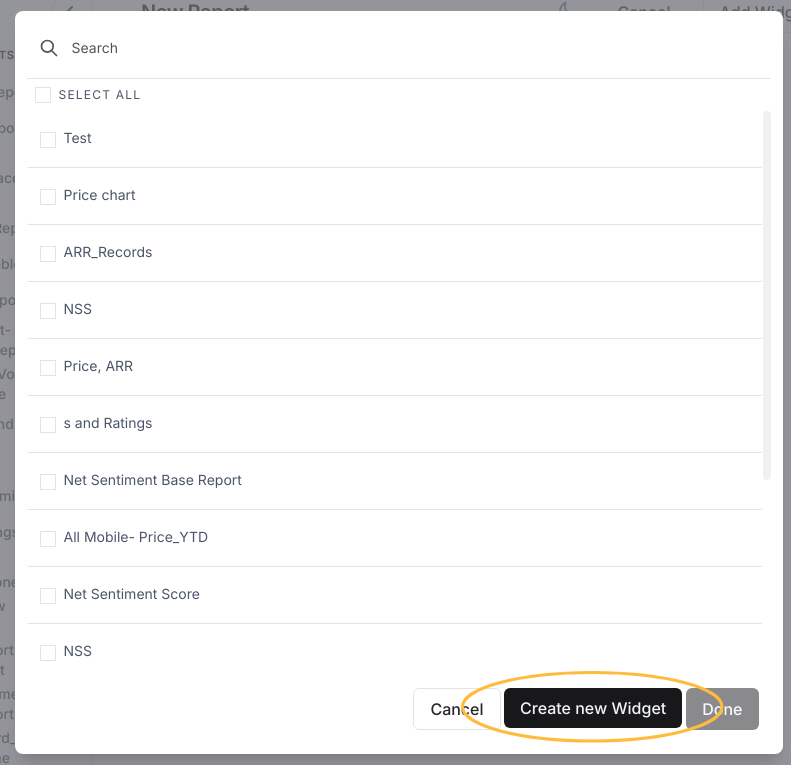This screenshot has width=791, height=765.
Task: Select the ARR_Records checkbox
Action: (x=48, y=254)
